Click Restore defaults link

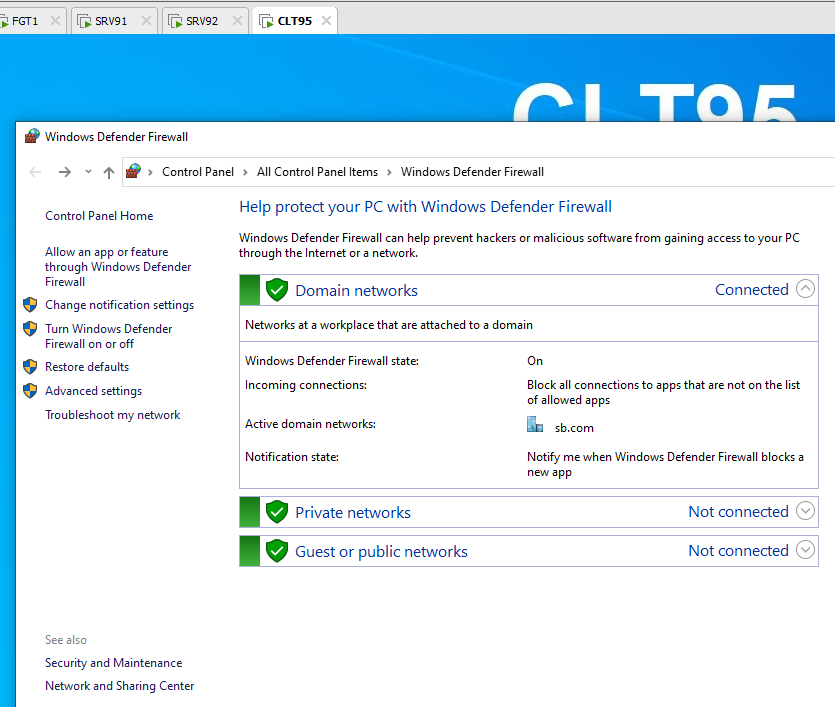[87, 367]
